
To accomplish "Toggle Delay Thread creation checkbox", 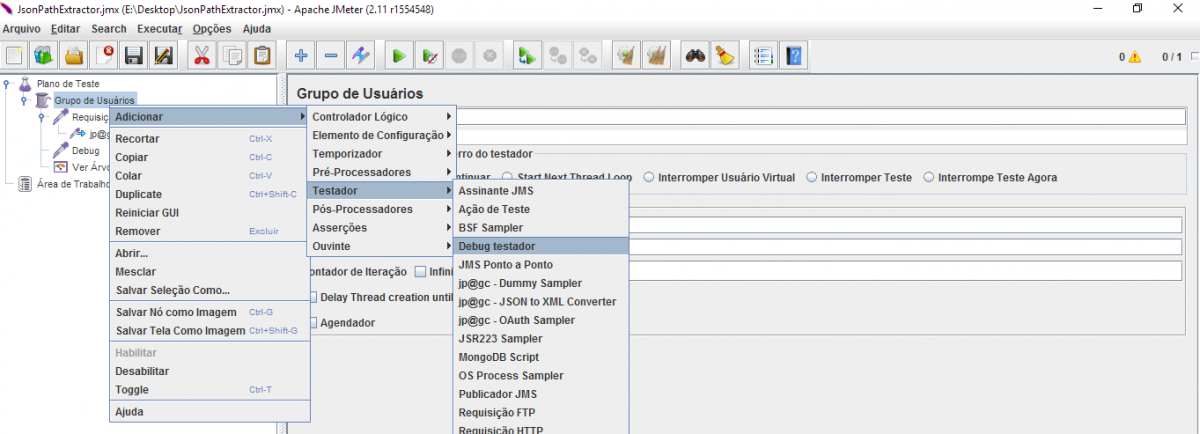I will 313,297.
